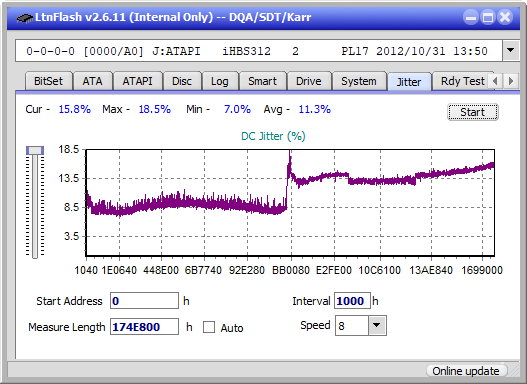
Task: Minimize the LtnFlash window
Action: (471, 17)
